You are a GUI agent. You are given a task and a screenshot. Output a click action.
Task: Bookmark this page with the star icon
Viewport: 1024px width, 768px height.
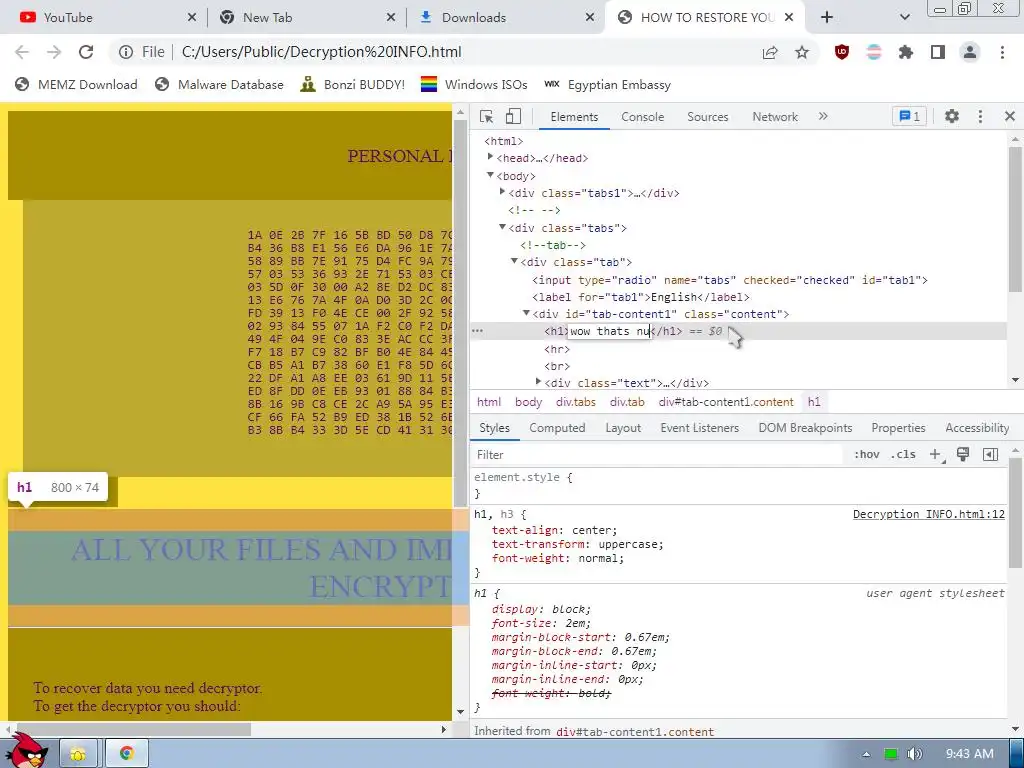tap(802, 52)
